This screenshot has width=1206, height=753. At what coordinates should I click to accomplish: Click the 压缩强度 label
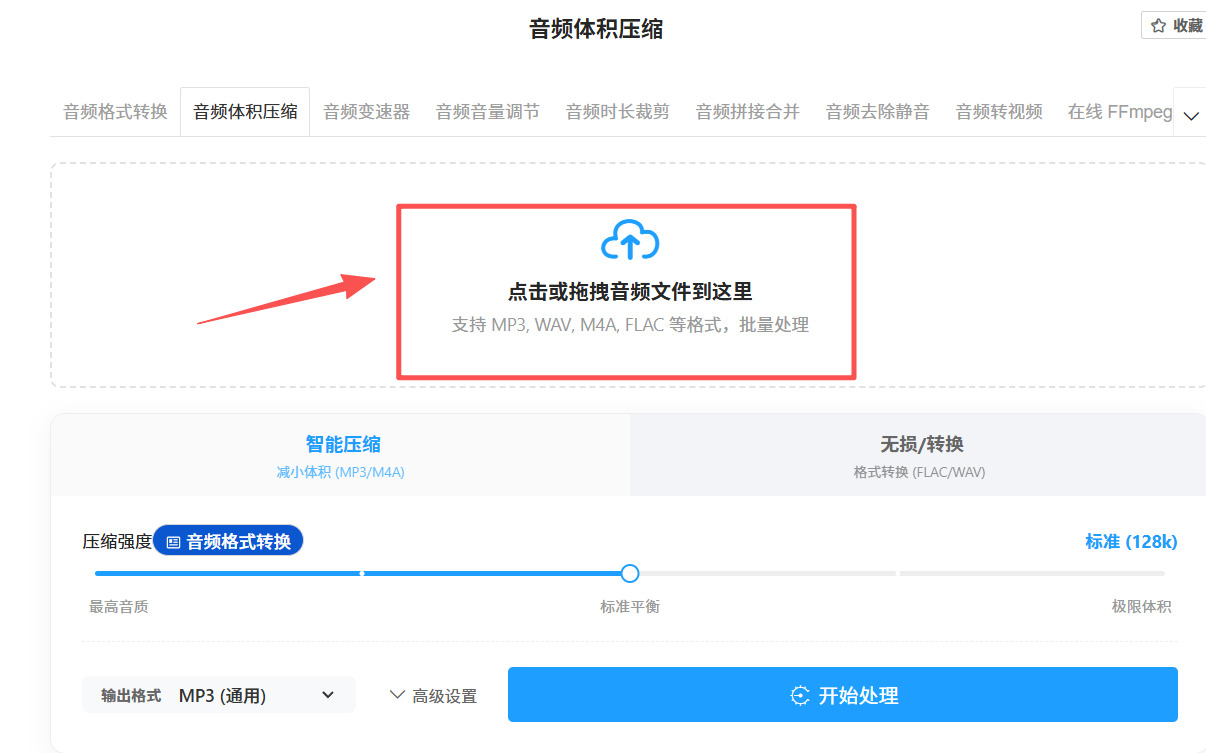click(x=117, y=542)
